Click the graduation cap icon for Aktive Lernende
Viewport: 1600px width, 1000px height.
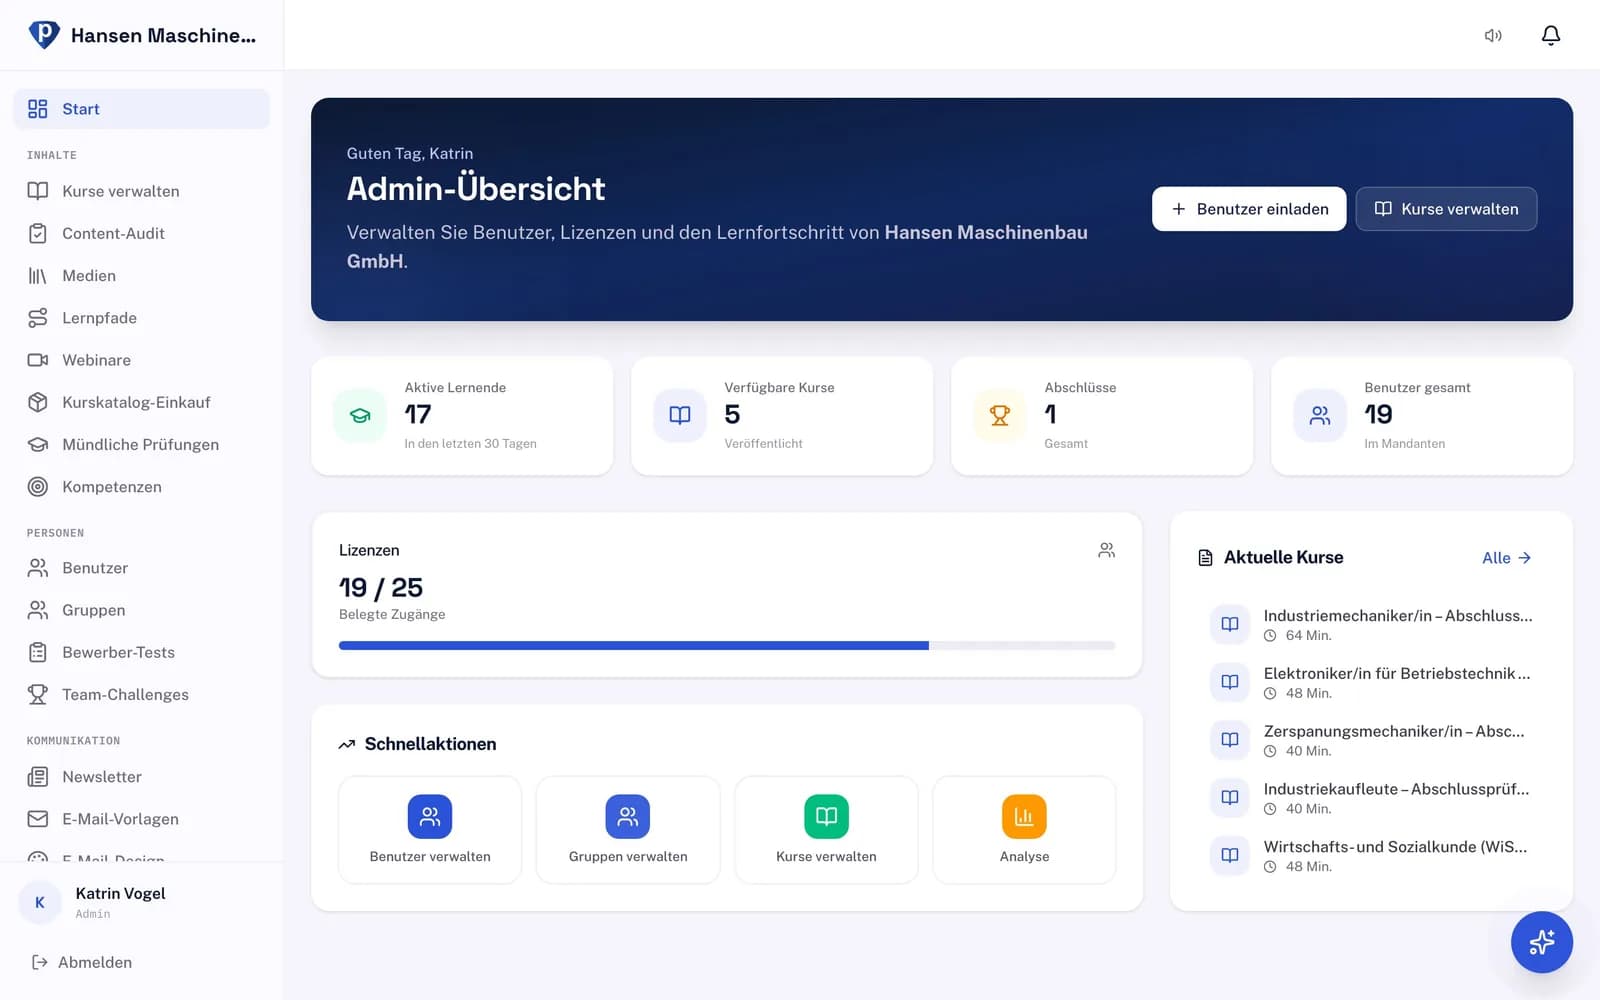(x=360, y=415)
